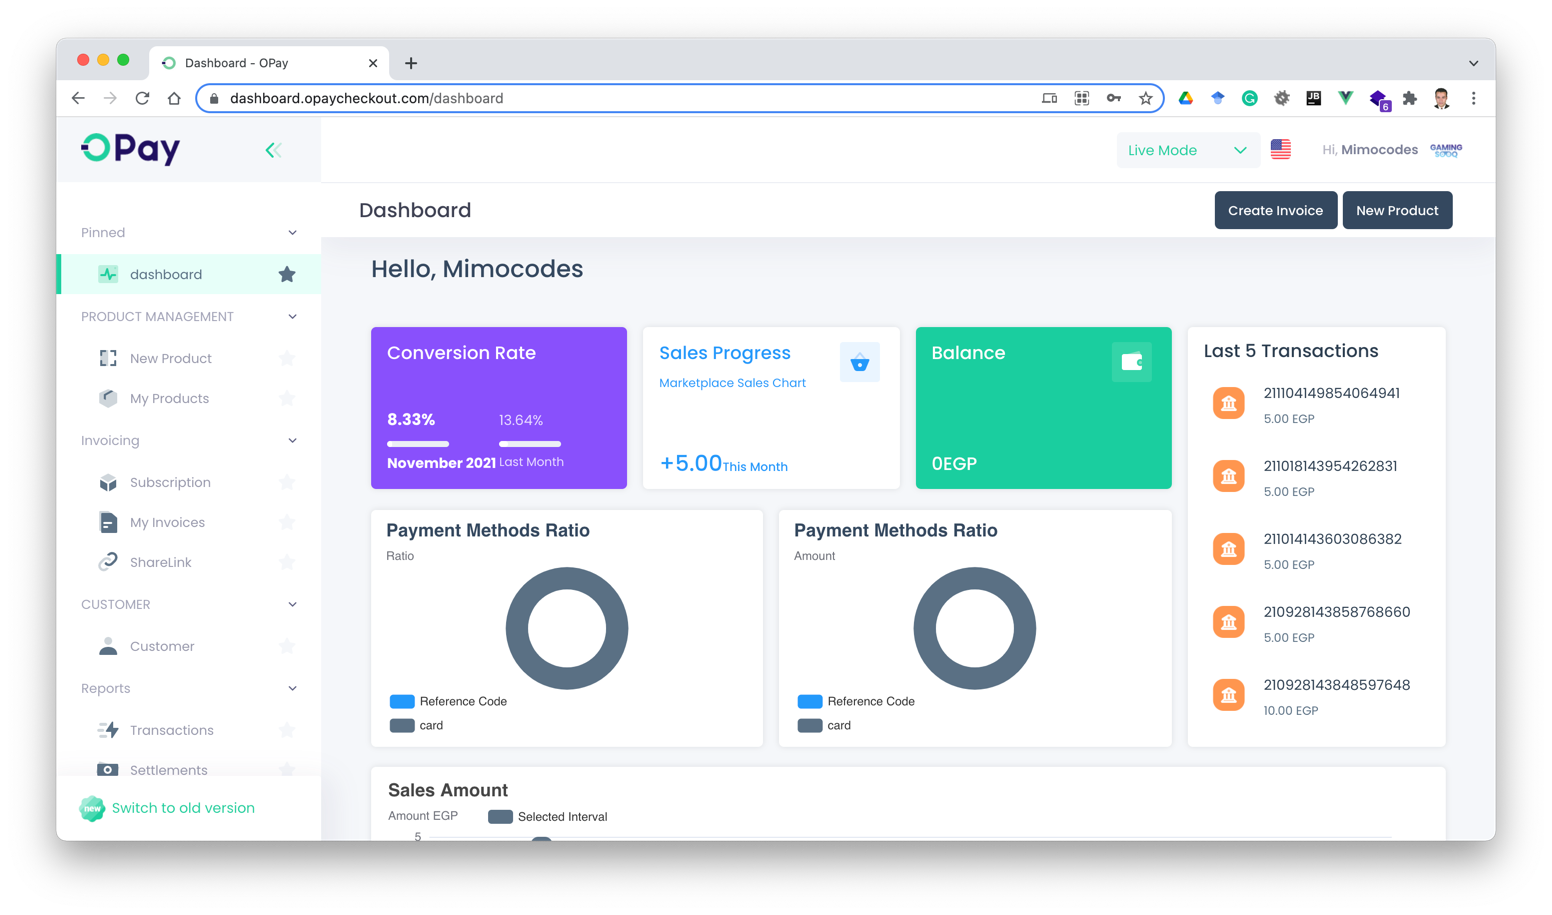Click the Create Invoice button
The height and width of the screenshot is (915, 1552).
coord(1275,210)
